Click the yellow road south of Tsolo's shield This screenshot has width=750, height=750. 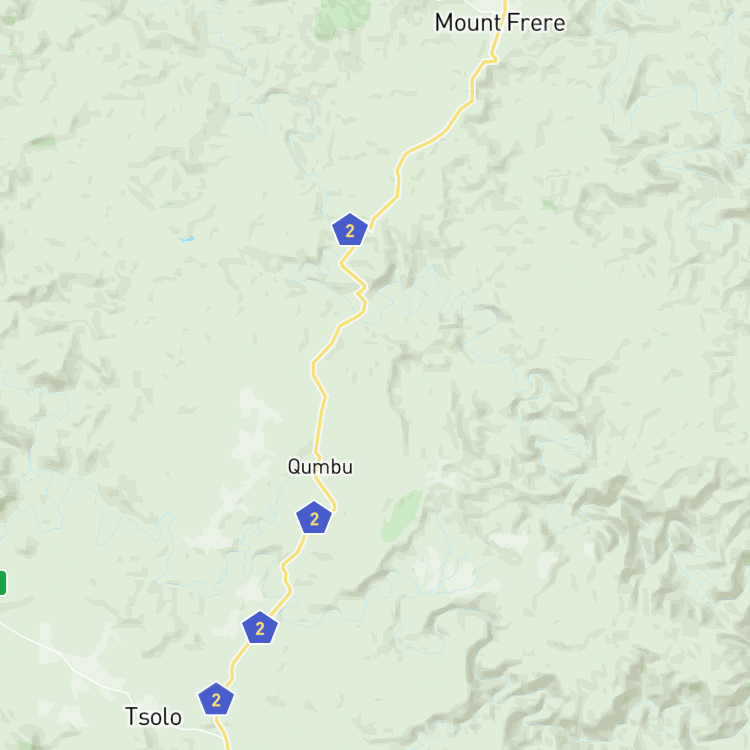[x=224, y=732]
